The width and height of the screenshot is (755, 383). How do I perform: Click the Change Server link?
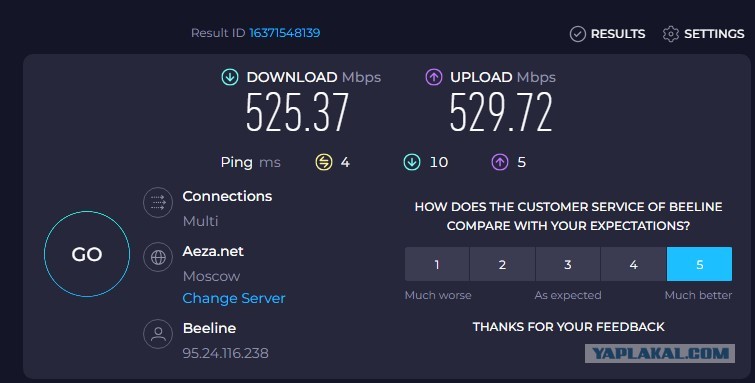234,298
